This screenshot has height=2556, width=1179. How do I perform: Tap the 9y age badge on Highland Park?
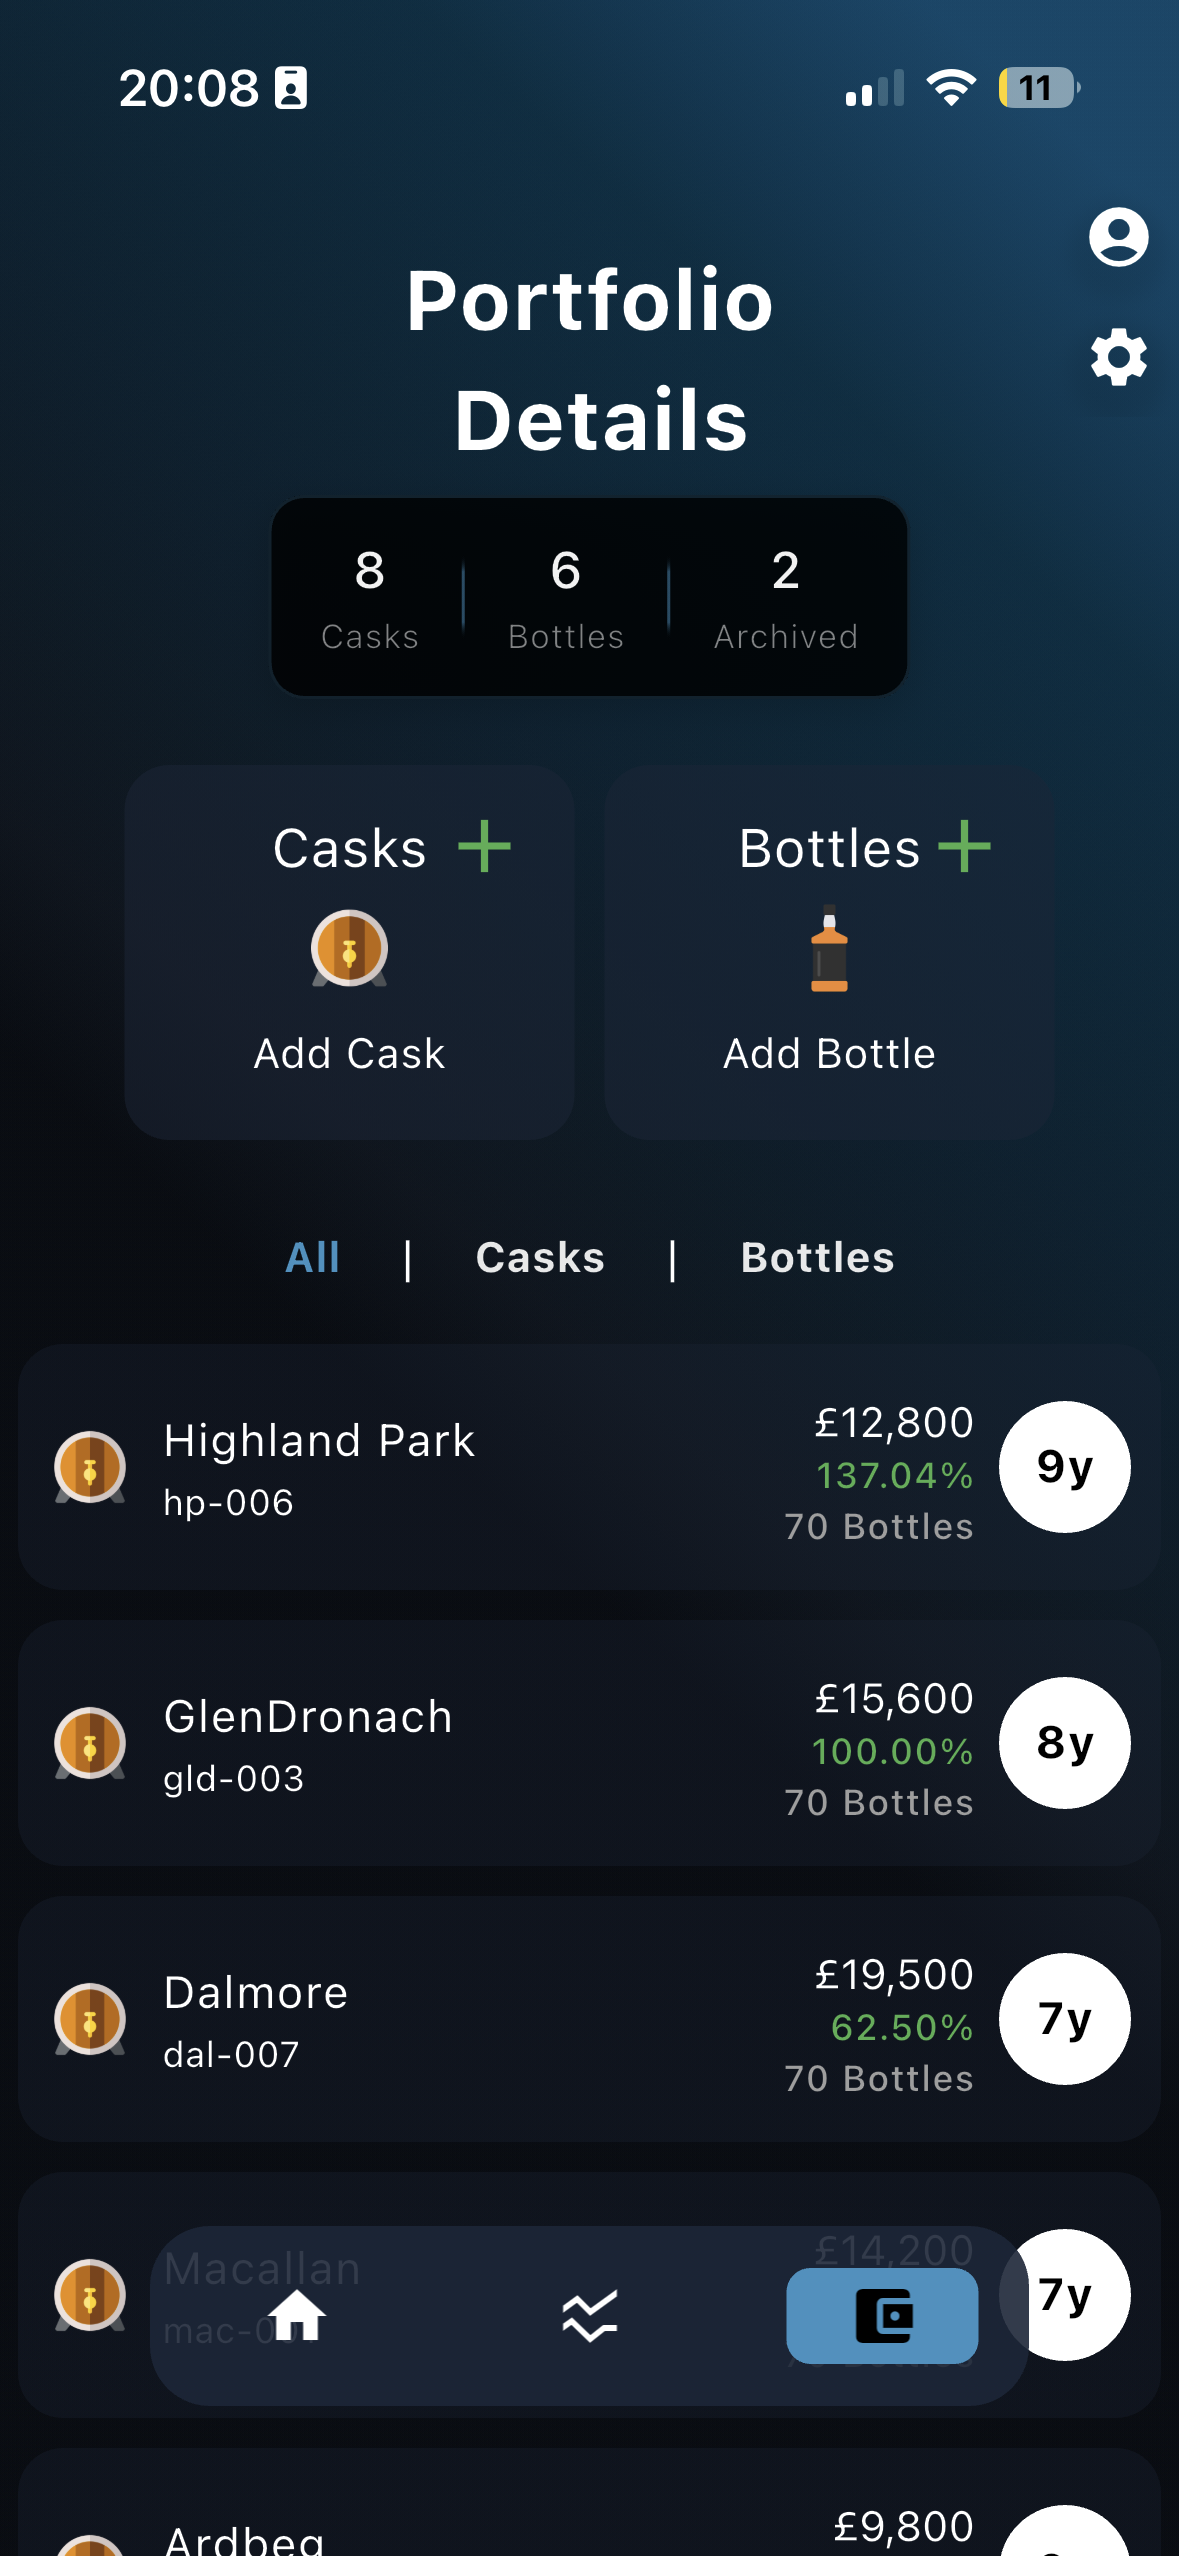(1065, 1467)
